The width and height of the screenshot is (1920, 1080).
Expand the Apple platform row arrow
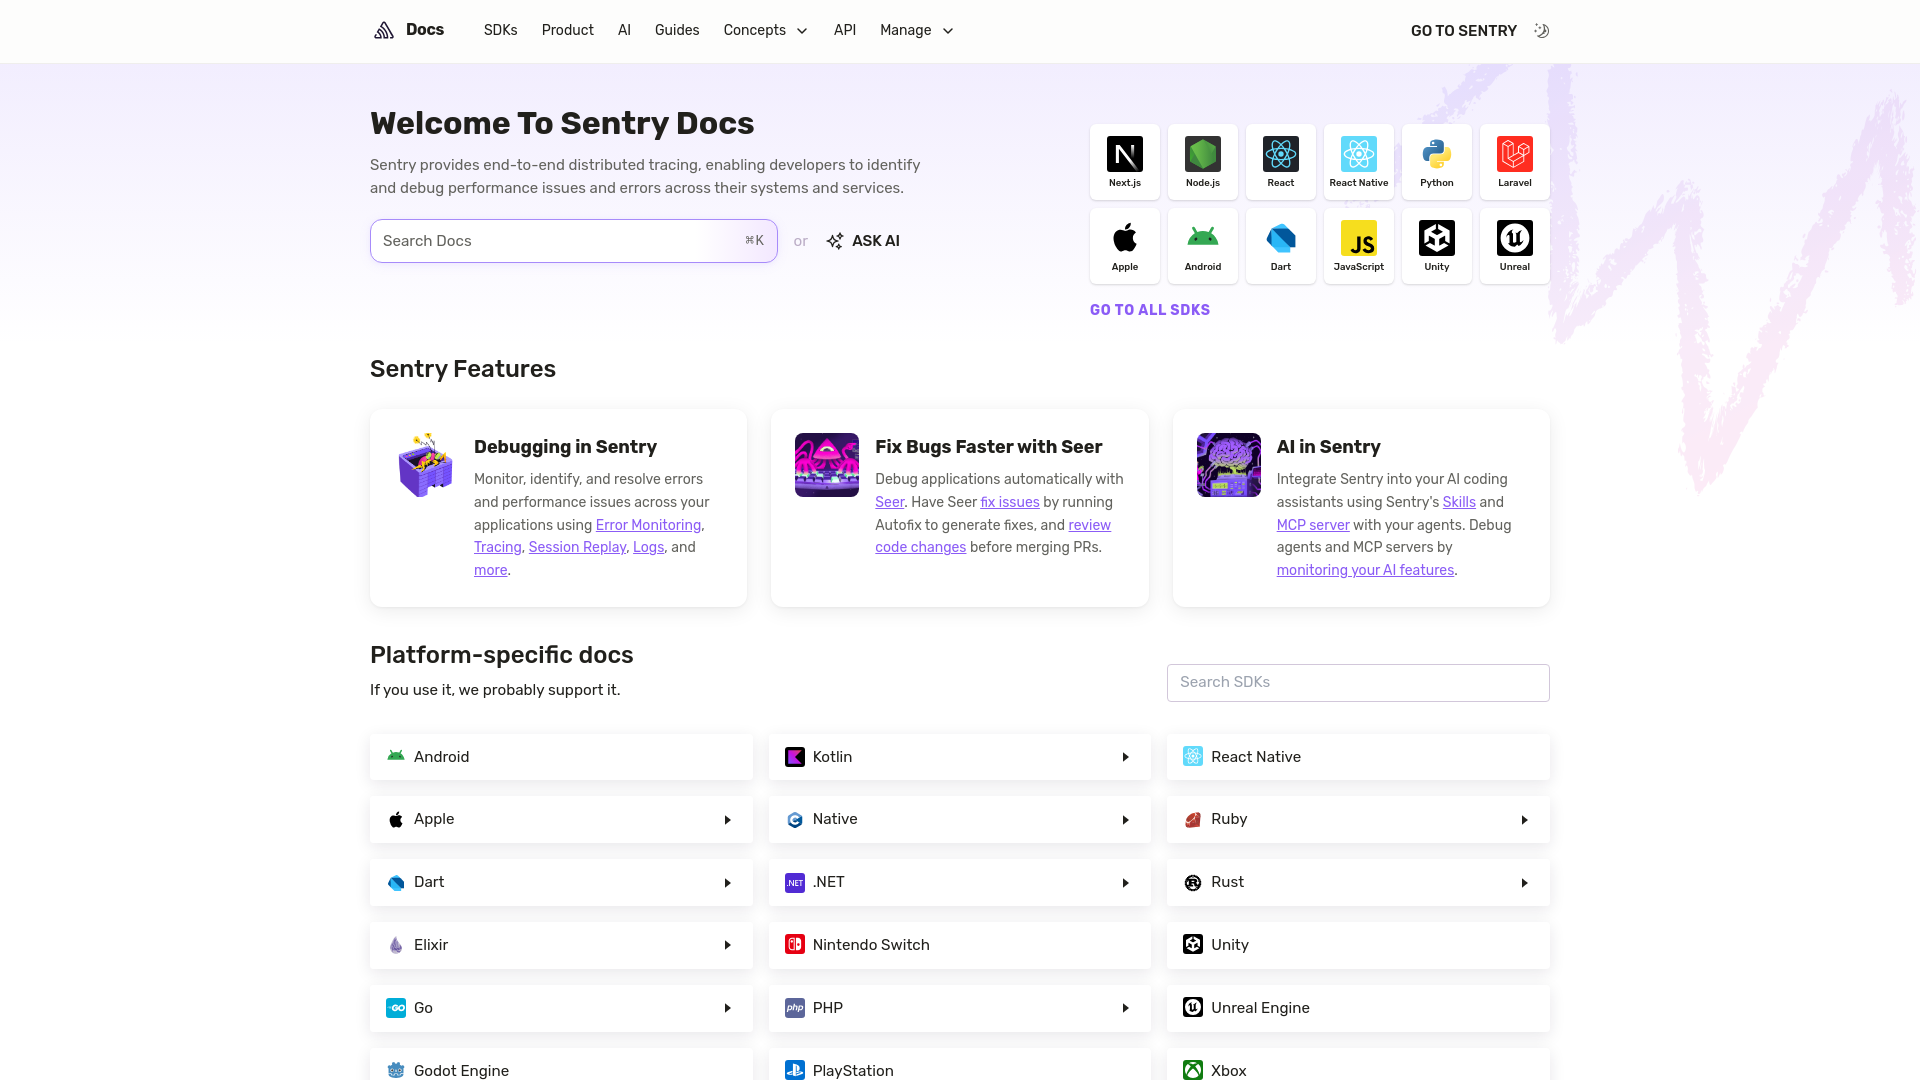click(728, 820)
